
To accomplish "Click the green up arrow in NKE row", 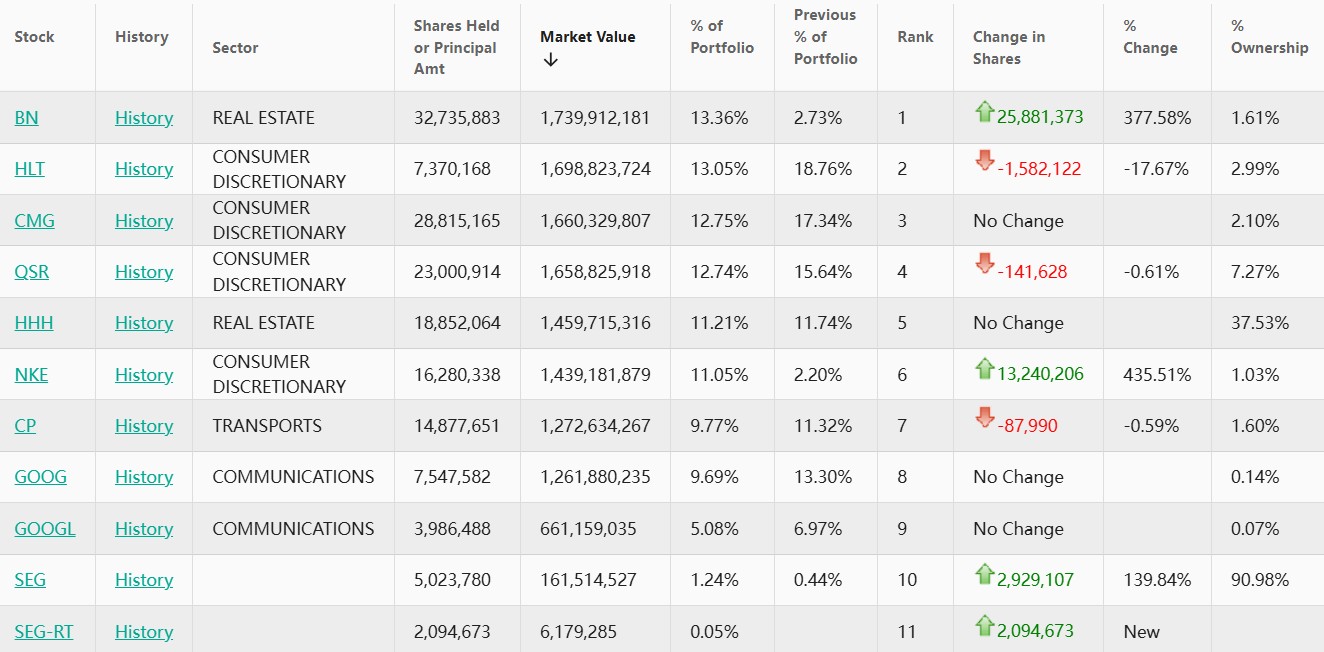I will (985, 369).
